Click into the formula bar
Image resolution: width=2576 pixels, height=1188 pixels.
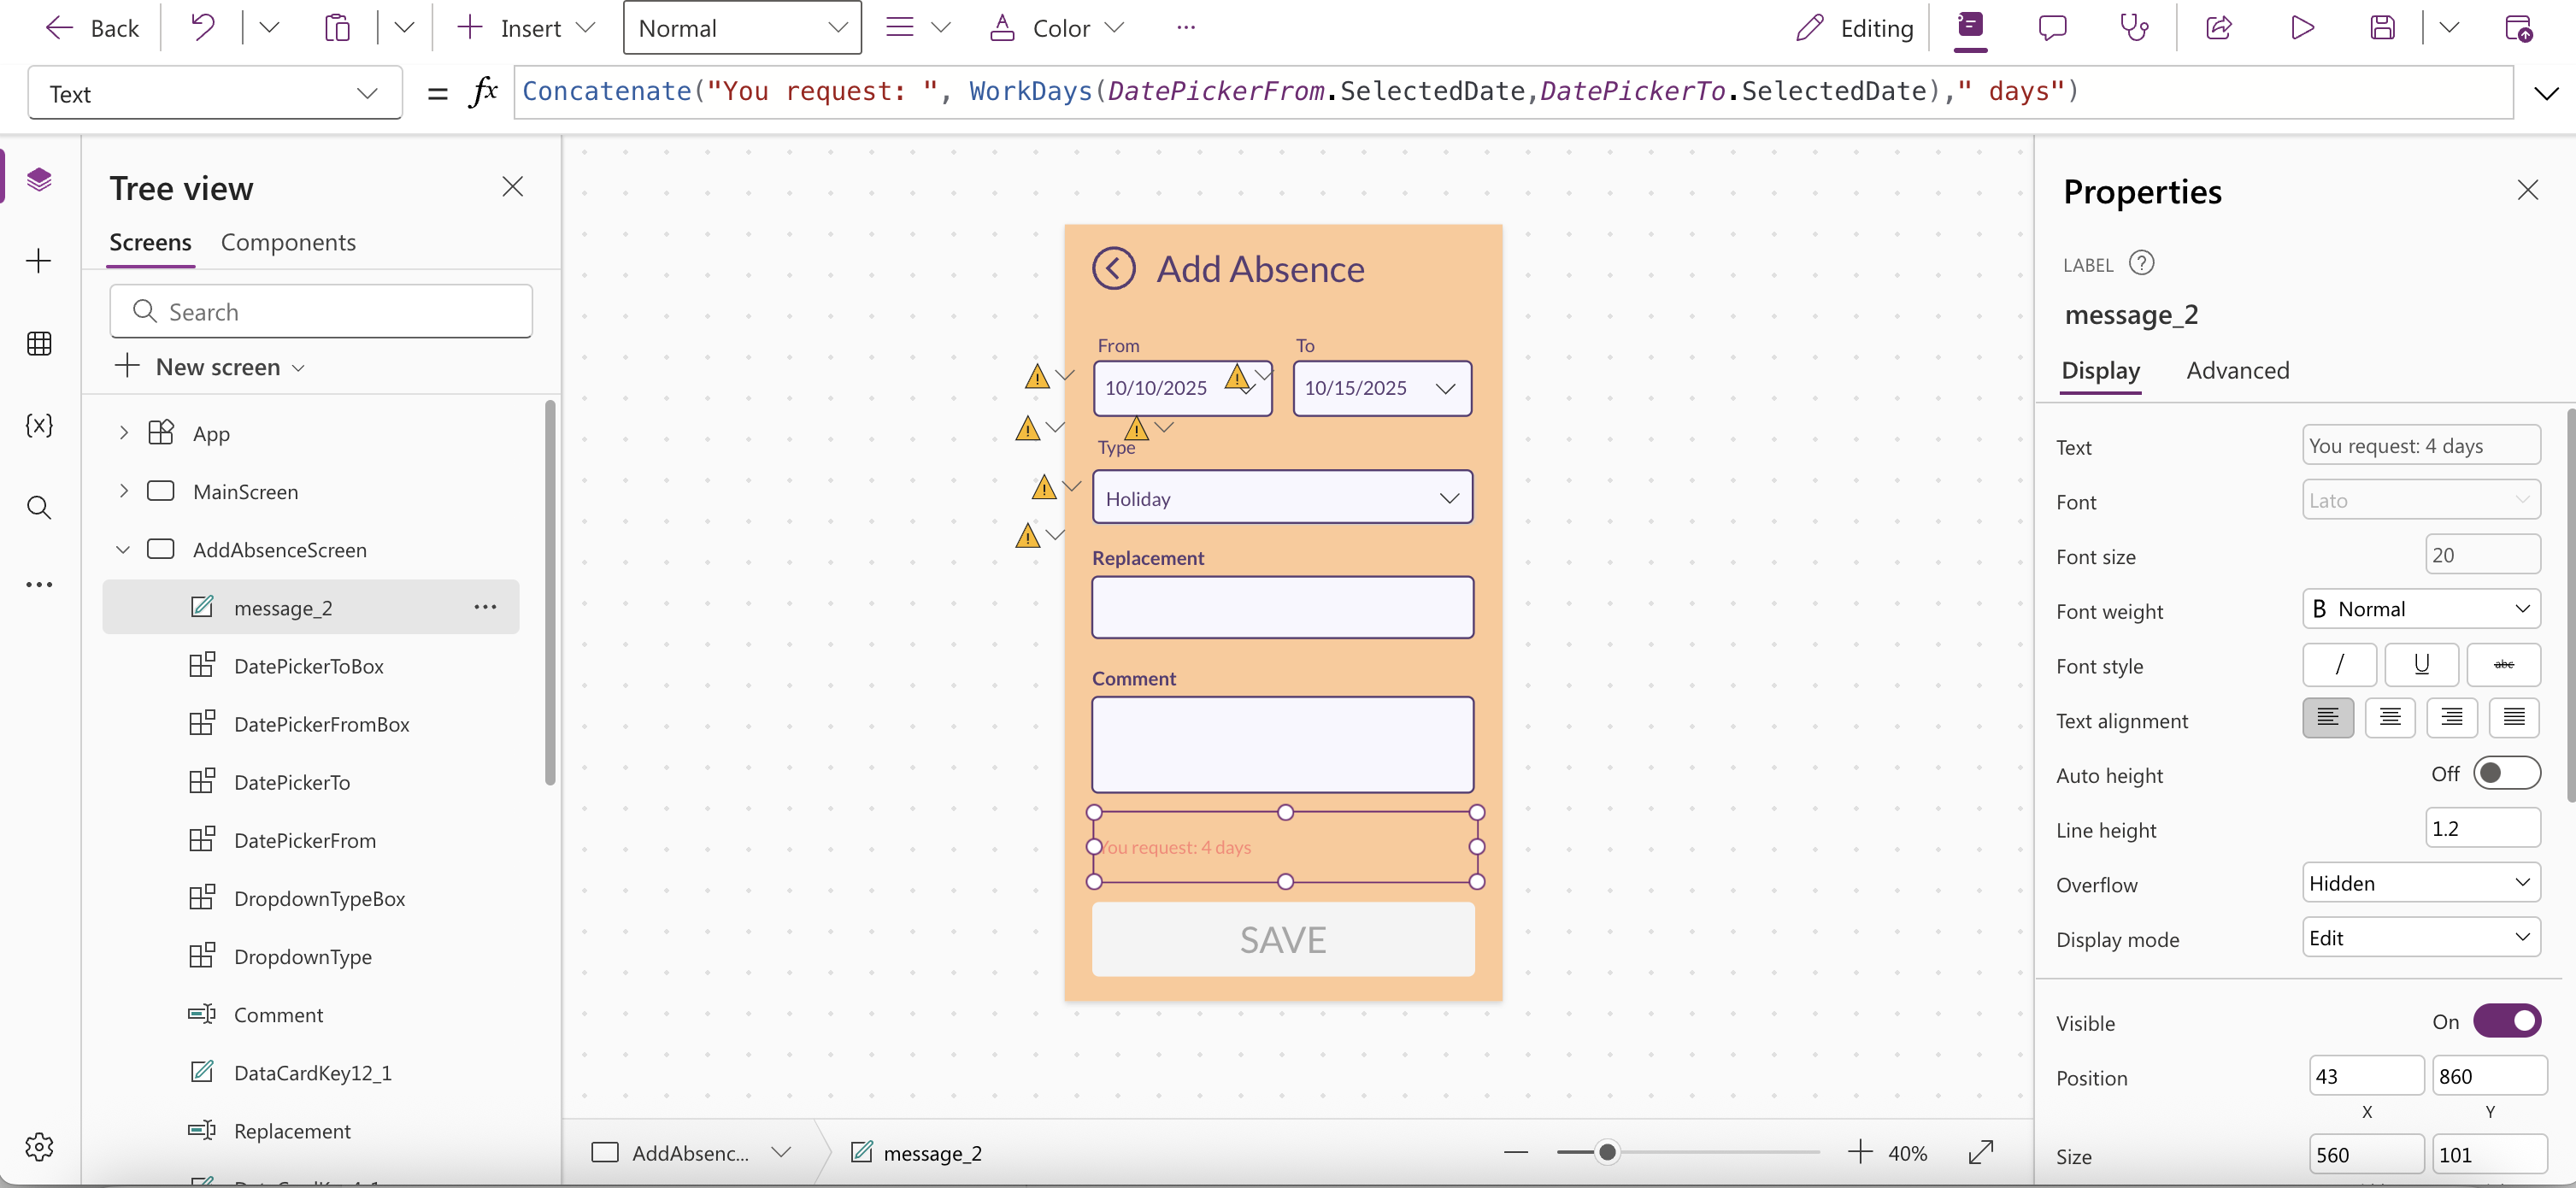(x=1513, y=92)
